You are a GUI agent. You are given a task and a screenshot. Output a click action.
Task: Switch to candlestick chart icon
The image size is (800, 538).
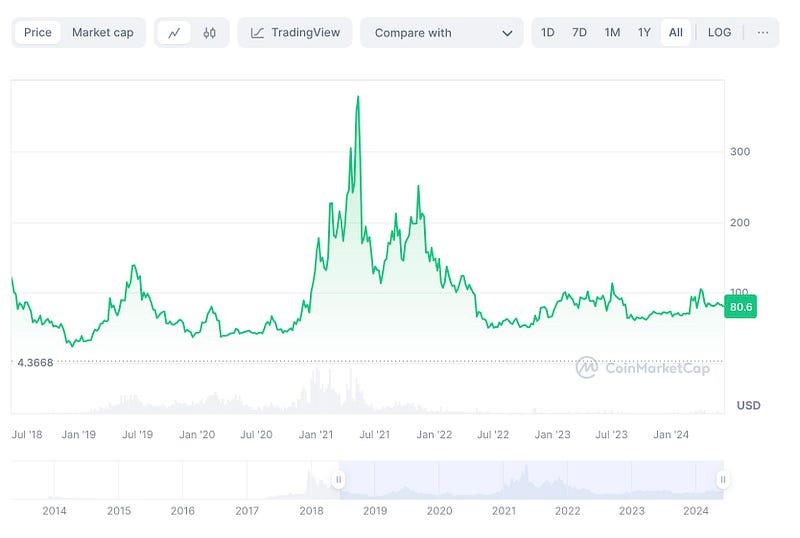click(209, 33)
